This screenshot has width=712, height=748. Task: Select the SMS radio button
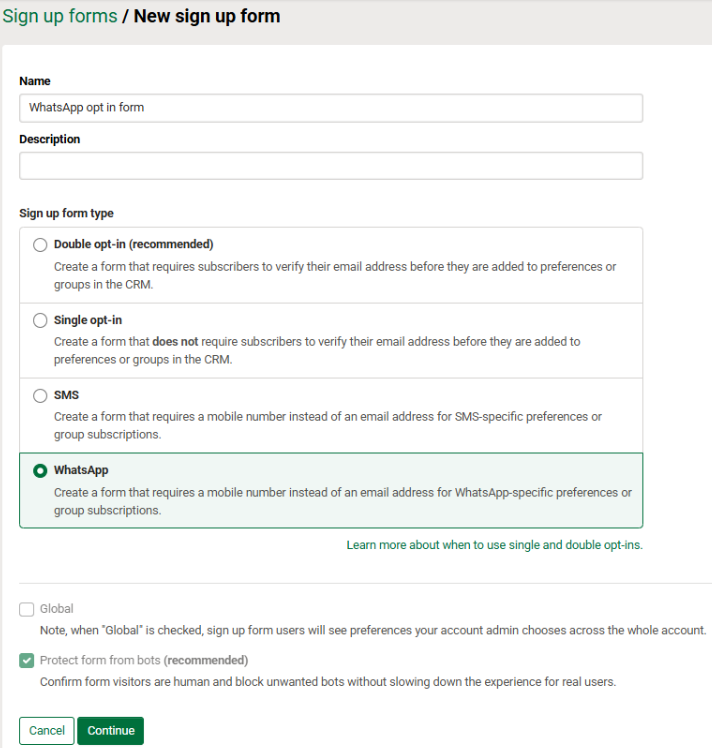[40, 395]
